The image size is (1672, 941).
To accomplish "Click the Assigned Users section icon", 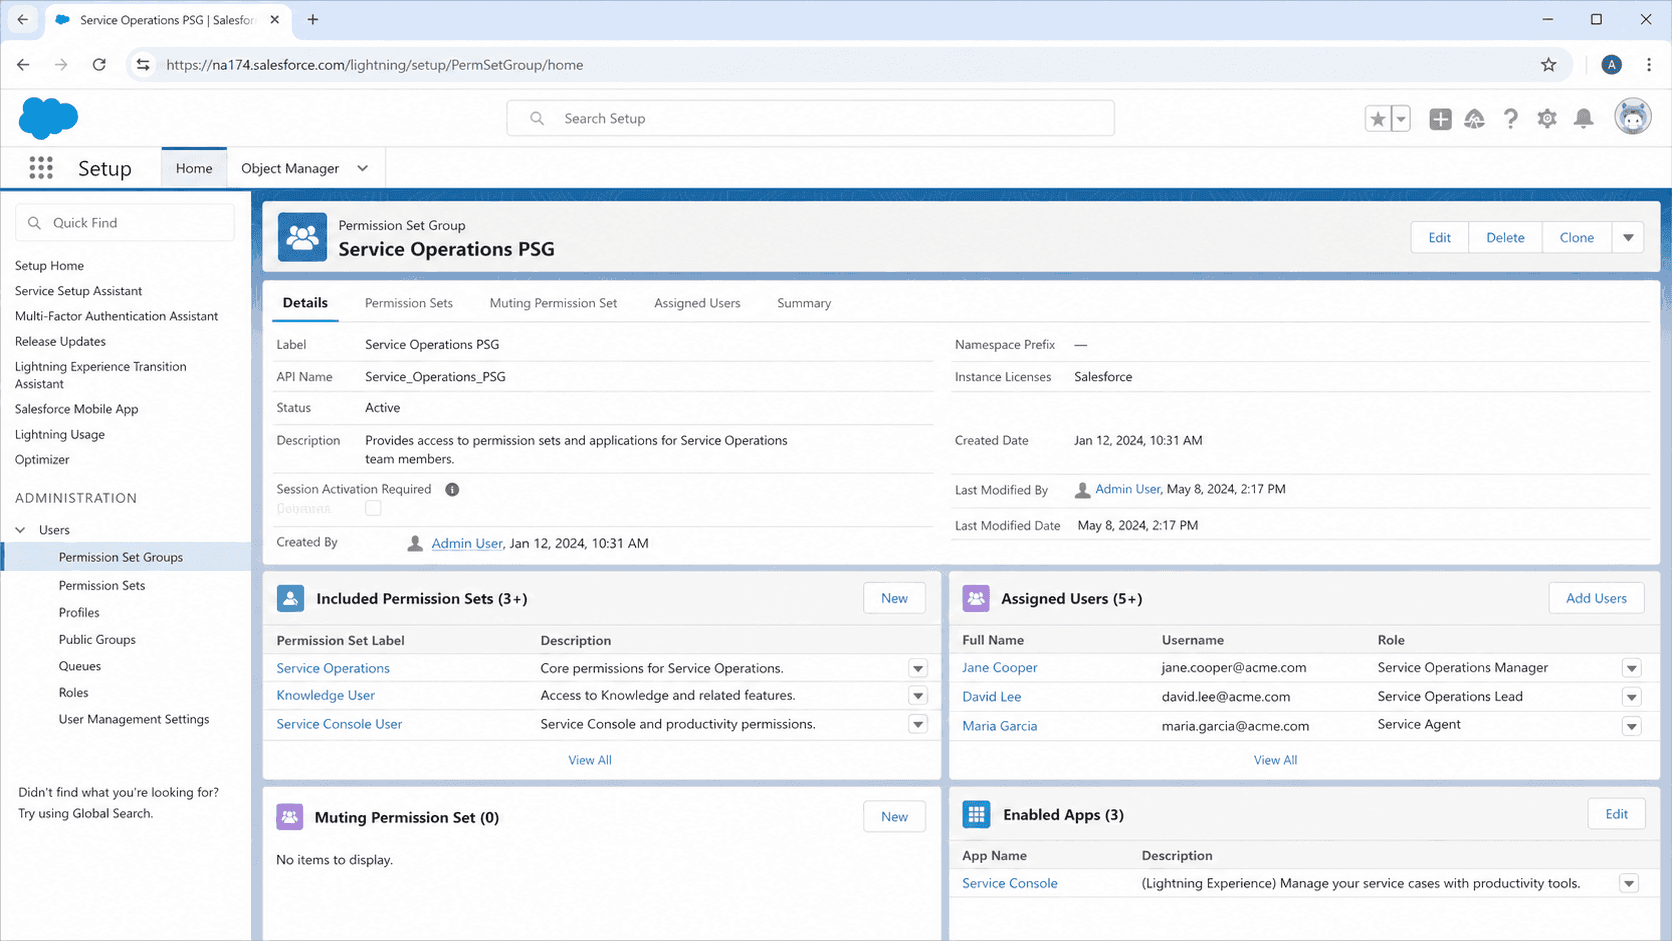I will click(976, 598).
